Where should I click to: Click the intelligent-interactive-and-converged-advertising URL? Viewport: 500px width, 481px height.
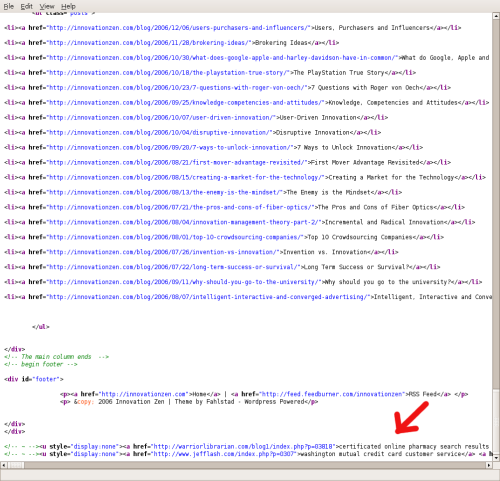(209, 297)
